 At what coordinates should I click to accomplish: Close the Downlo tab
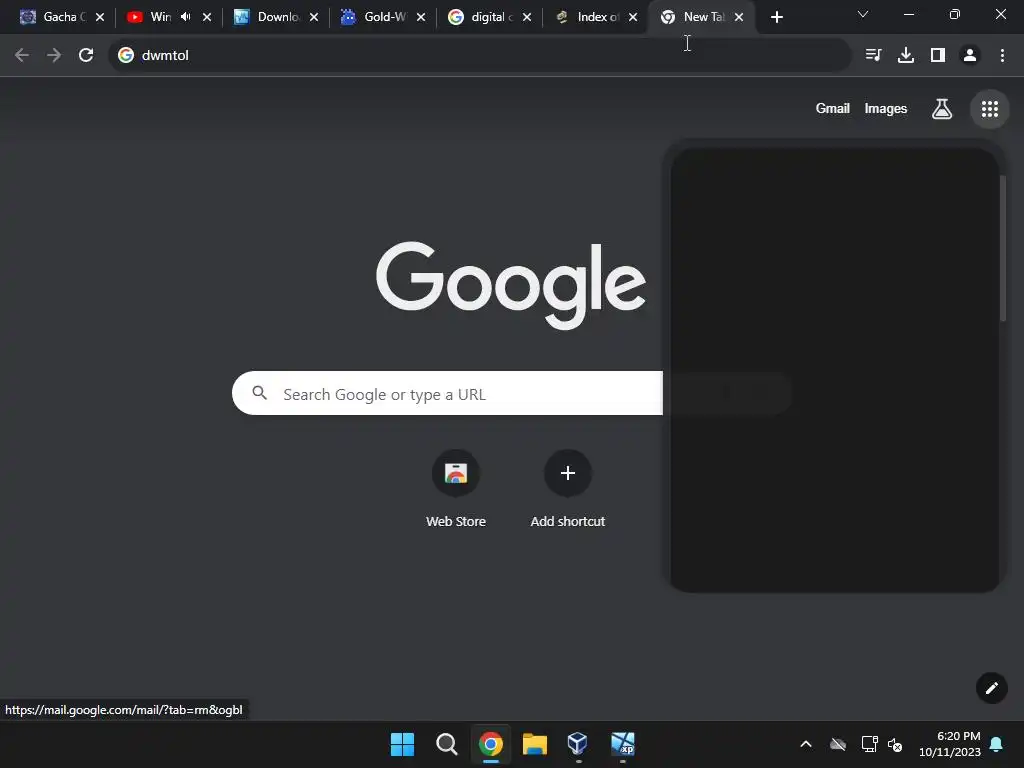pyautogui.click(x=314, y=18)
